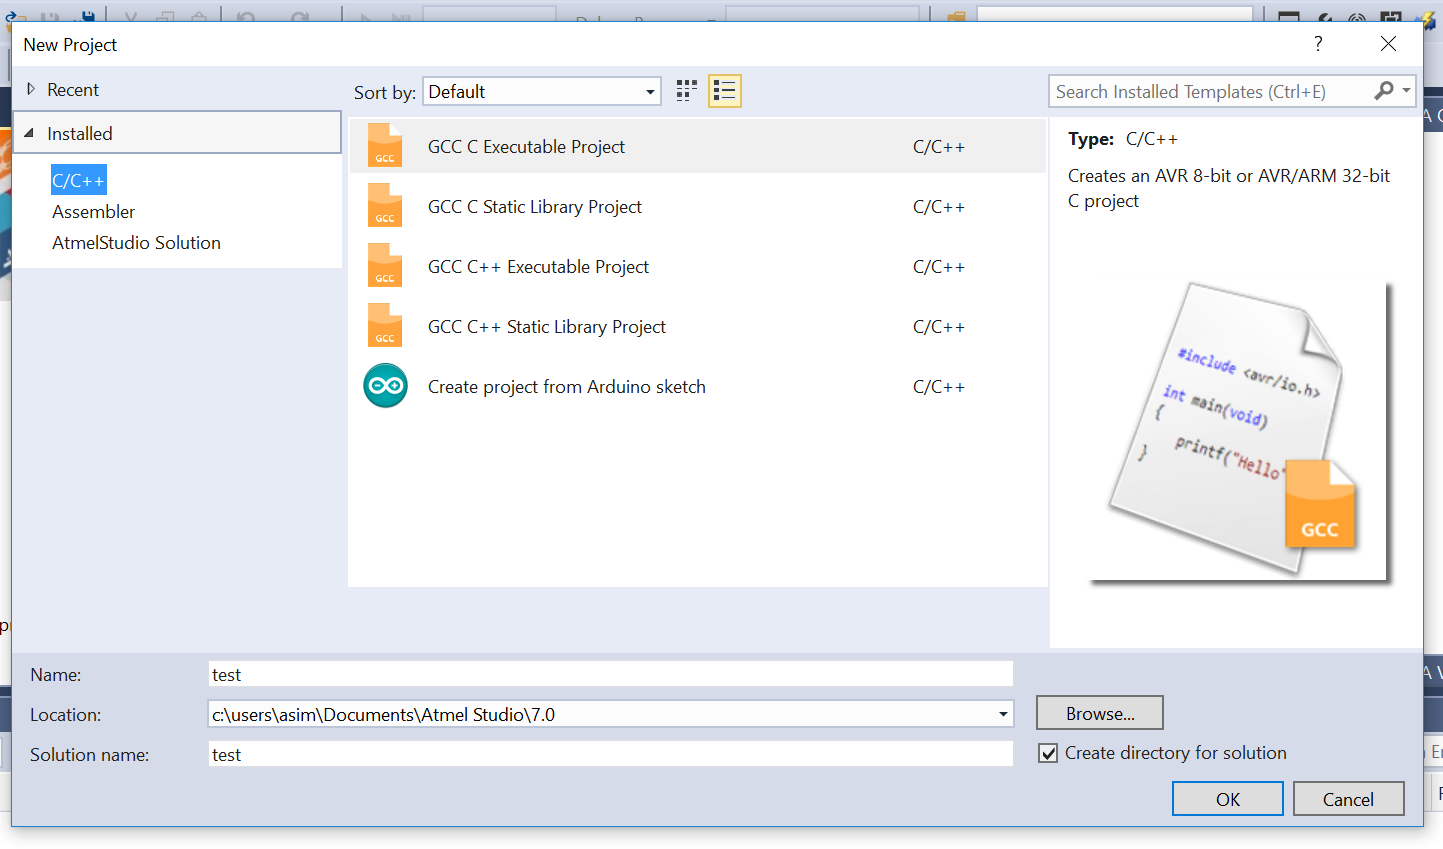Close the New Project dialog
Image resolution: width=1443 pixels, height=849 pixels.
click(x=1388, y=44)
